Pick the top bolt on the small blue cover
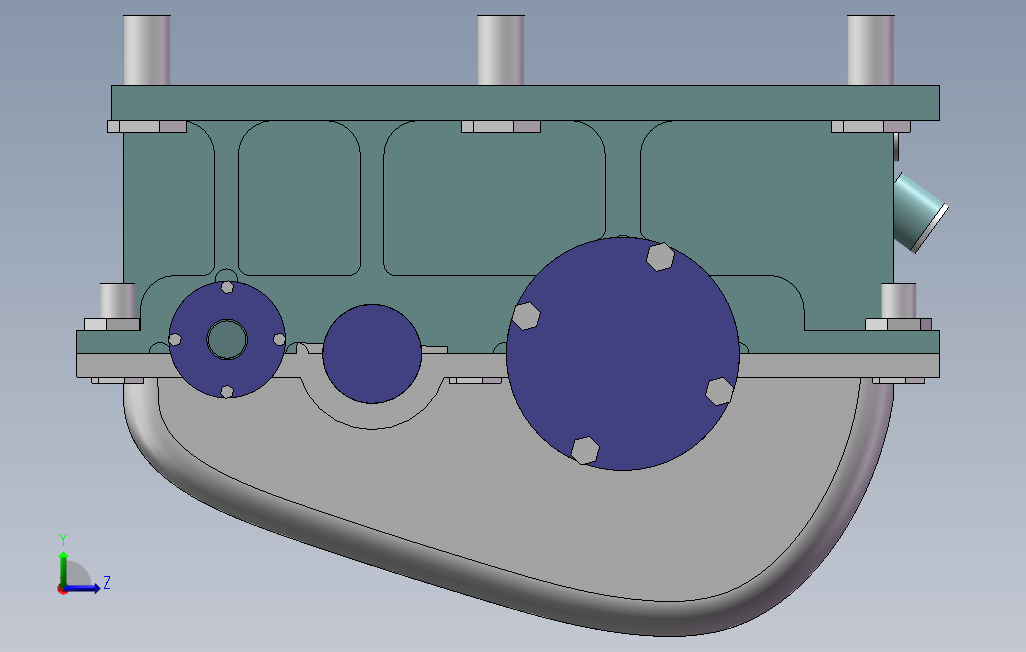Image resolution: width=1026 pixels, height=652 pixels. tap(227, 287)
